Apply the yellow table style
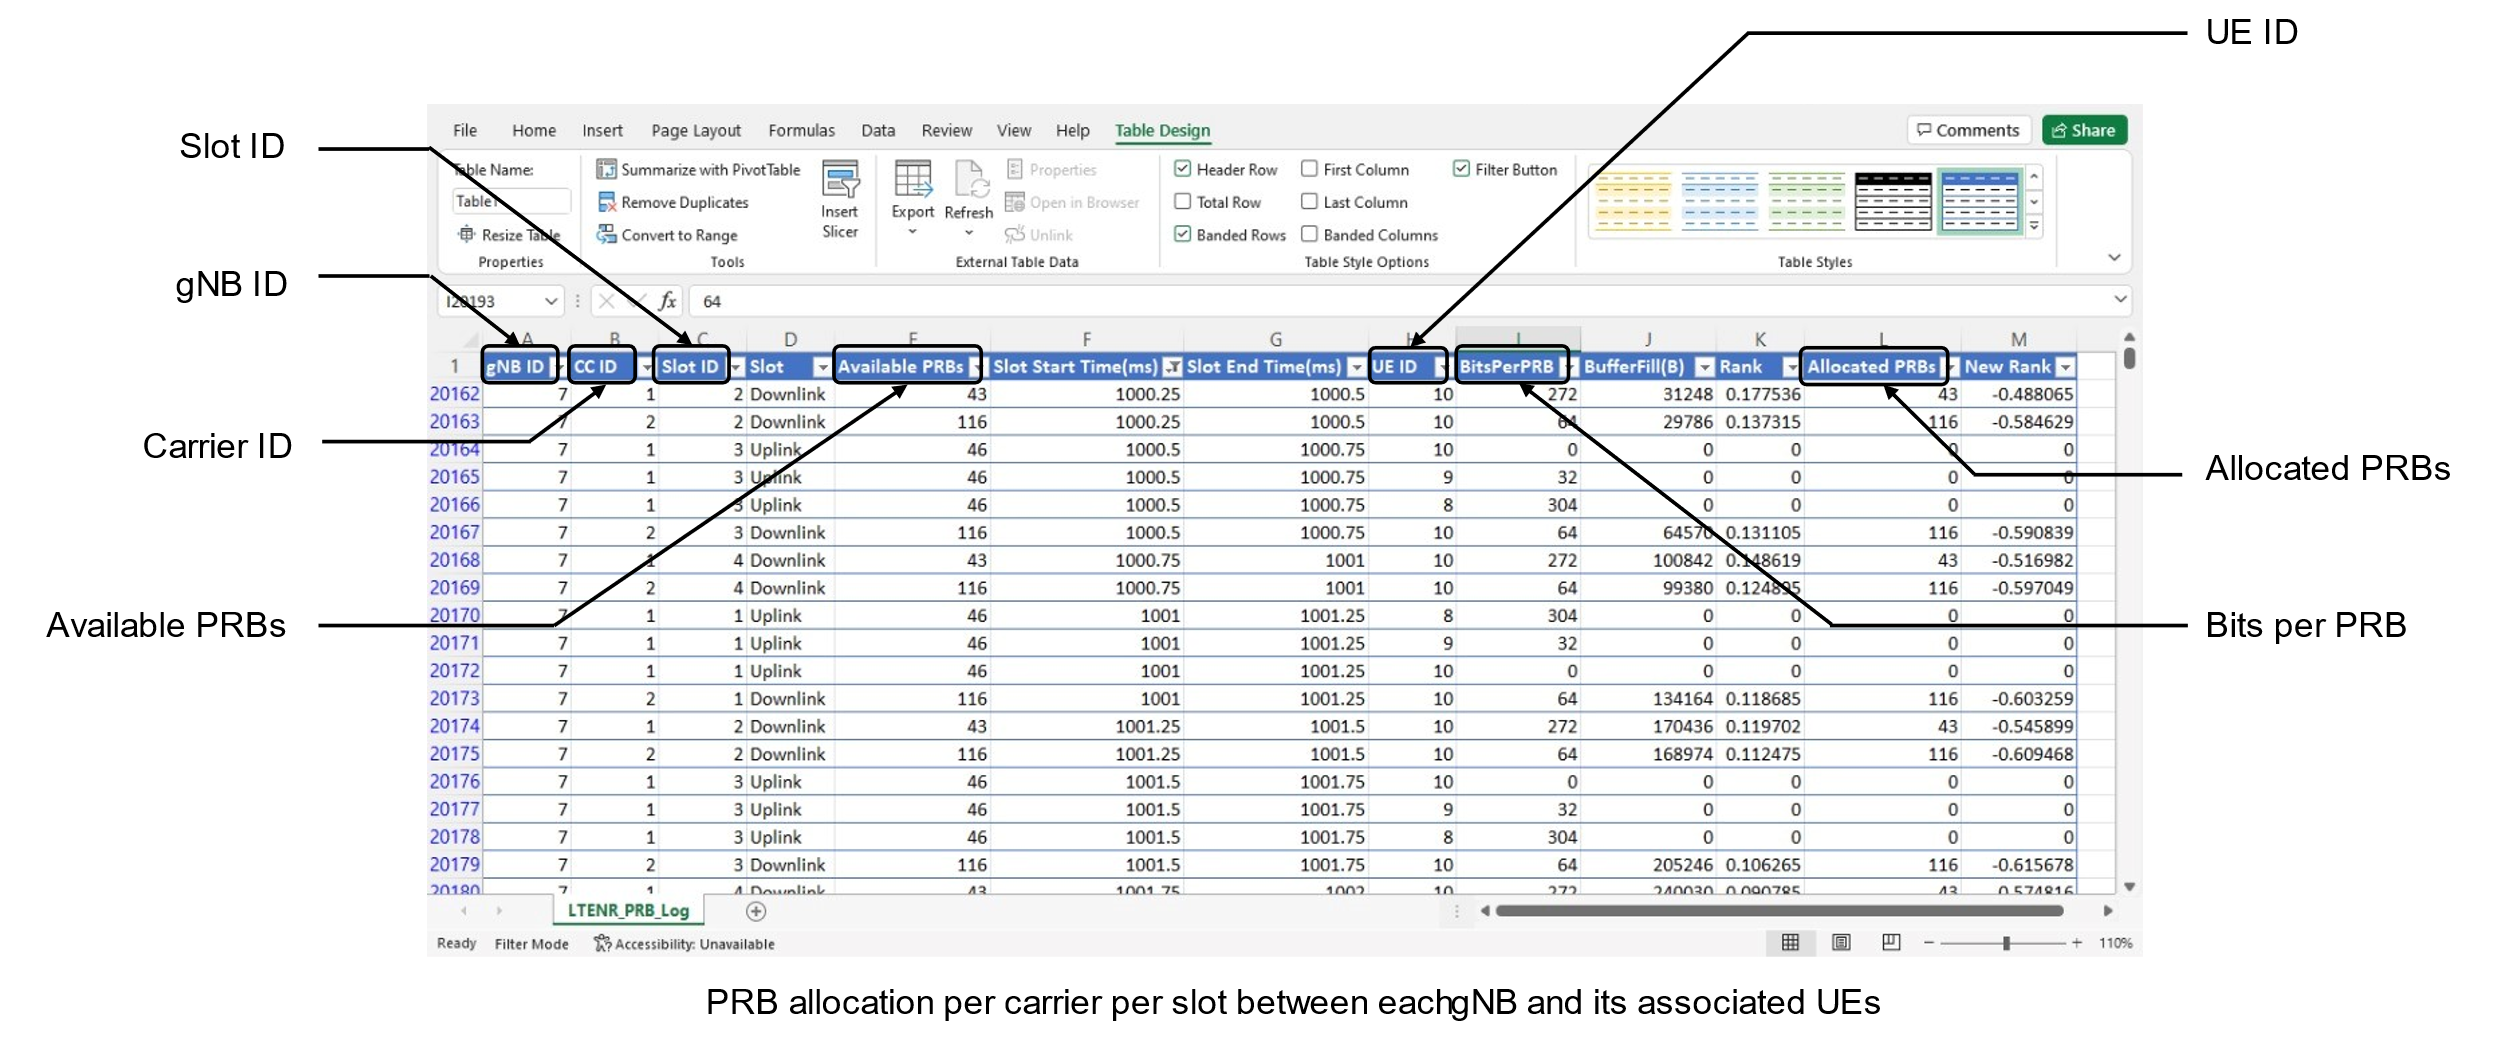 click(1633, 202)
